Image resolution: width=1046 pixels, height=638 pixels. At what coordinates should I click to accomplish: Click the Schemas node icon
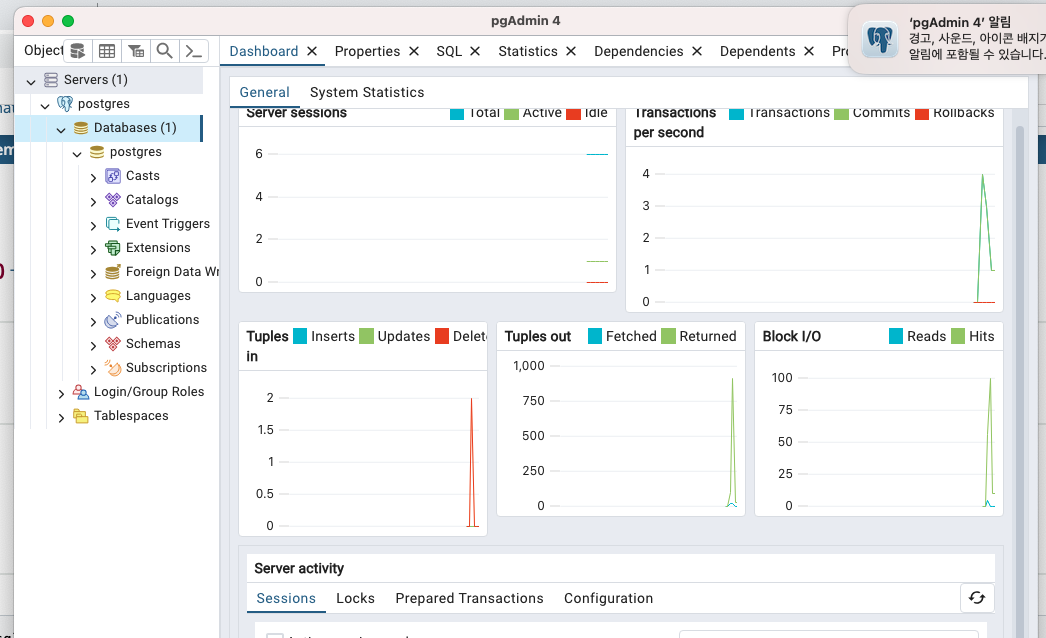click(x=113, y=344)
